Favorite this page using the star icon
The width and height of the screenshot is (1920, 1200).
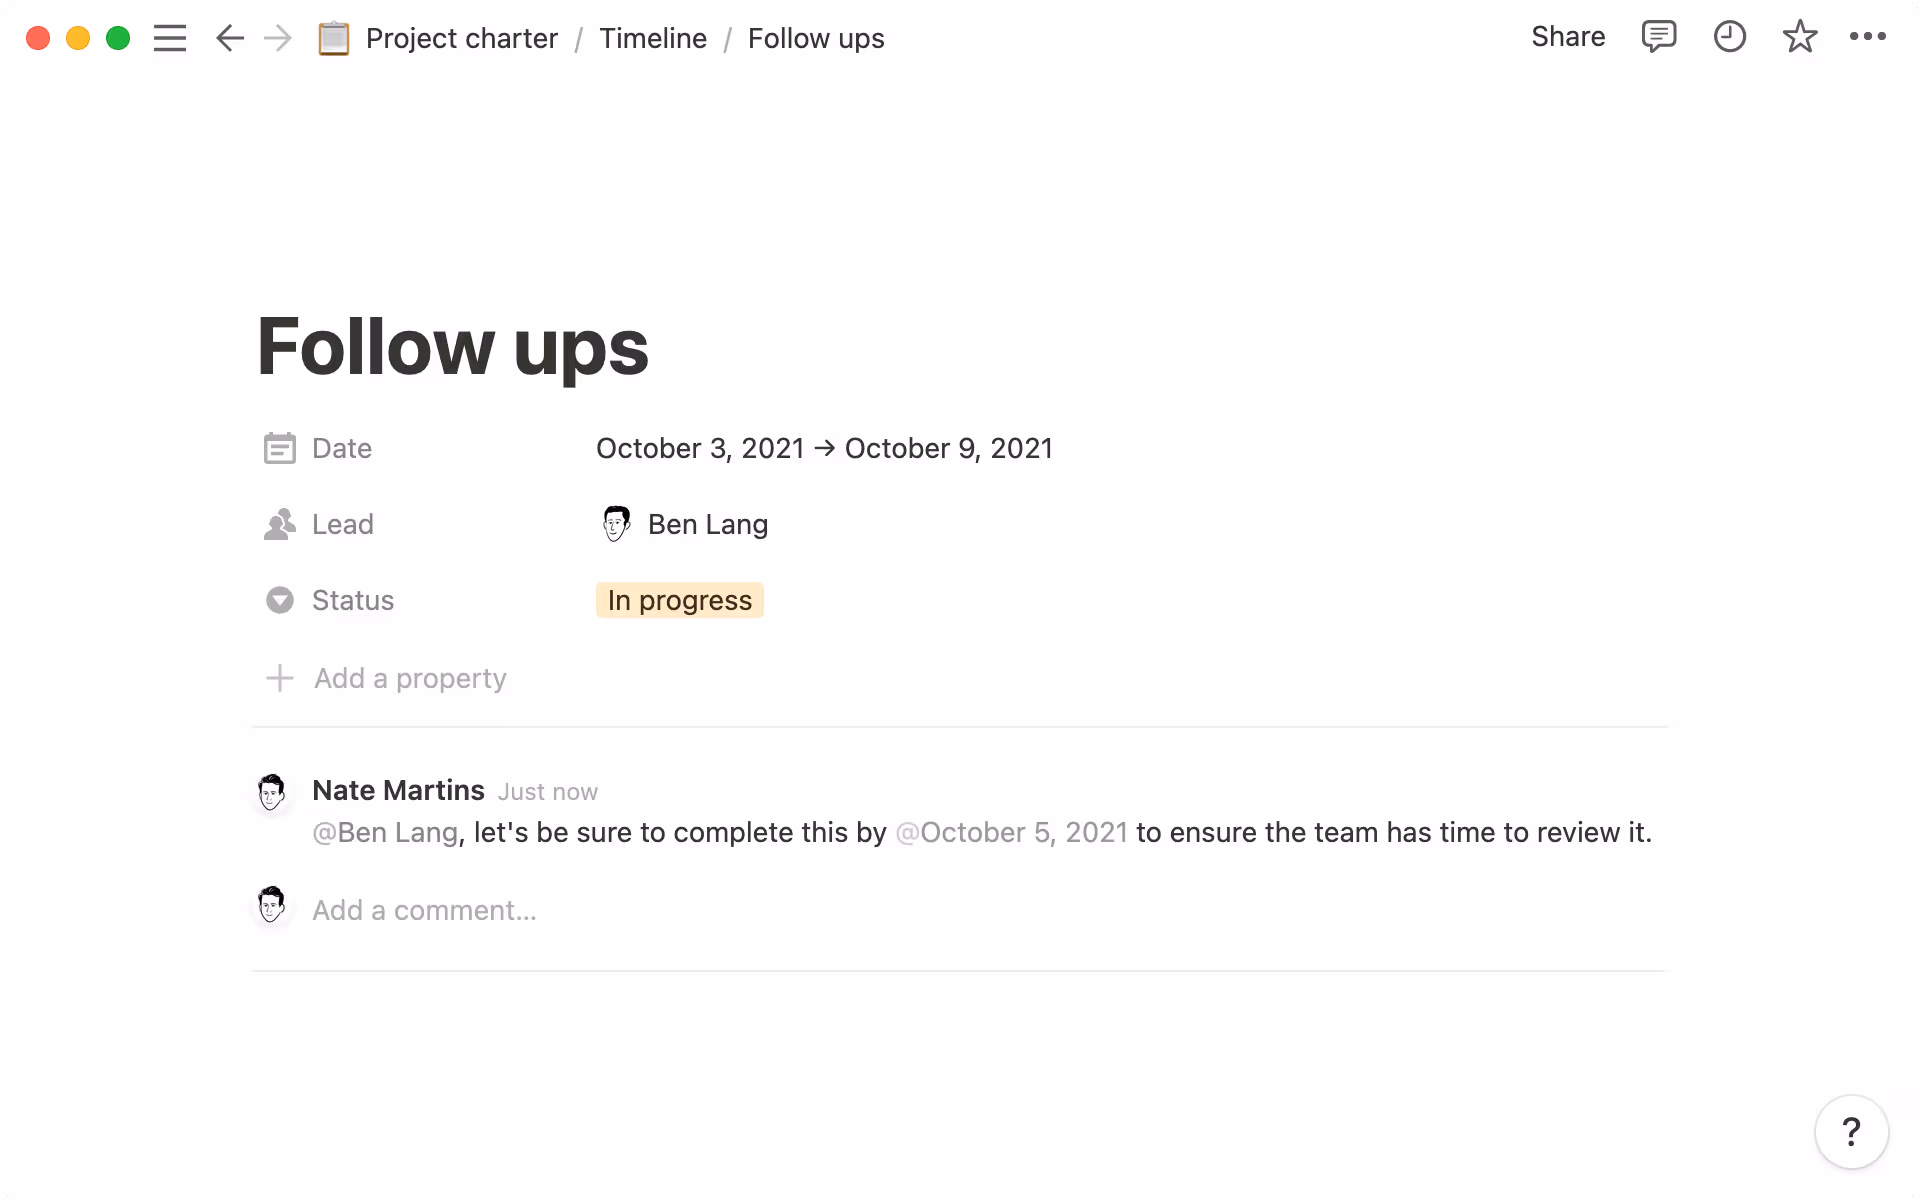[x=1799, y=37]
